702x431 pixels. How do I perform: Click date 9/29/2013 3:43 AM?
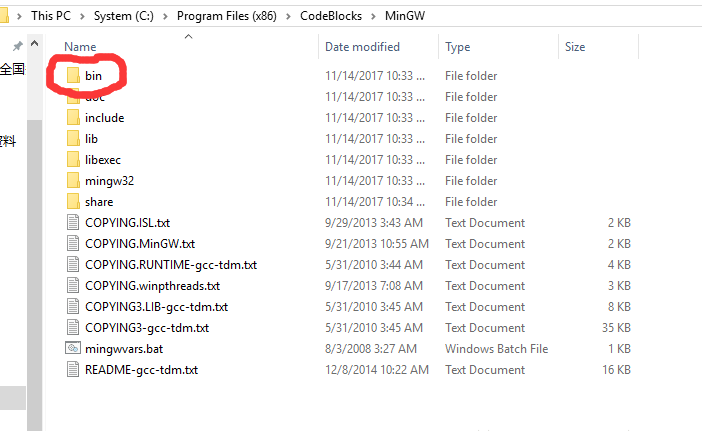point(374,222)
